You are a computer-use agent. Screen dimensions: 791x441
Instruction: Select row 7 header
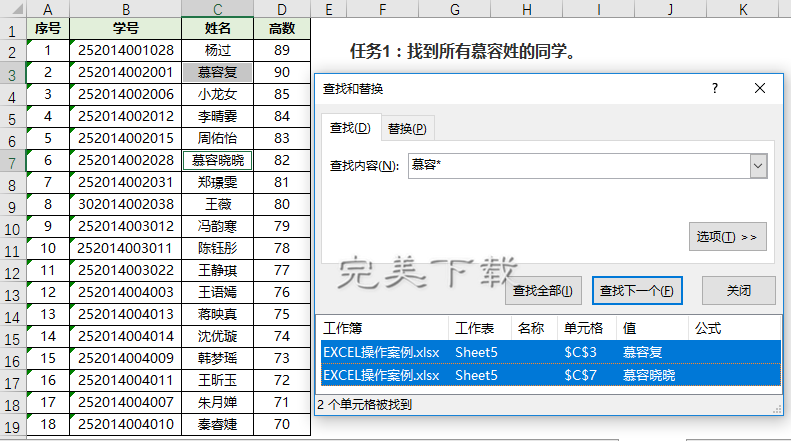[x=13, y=163]
